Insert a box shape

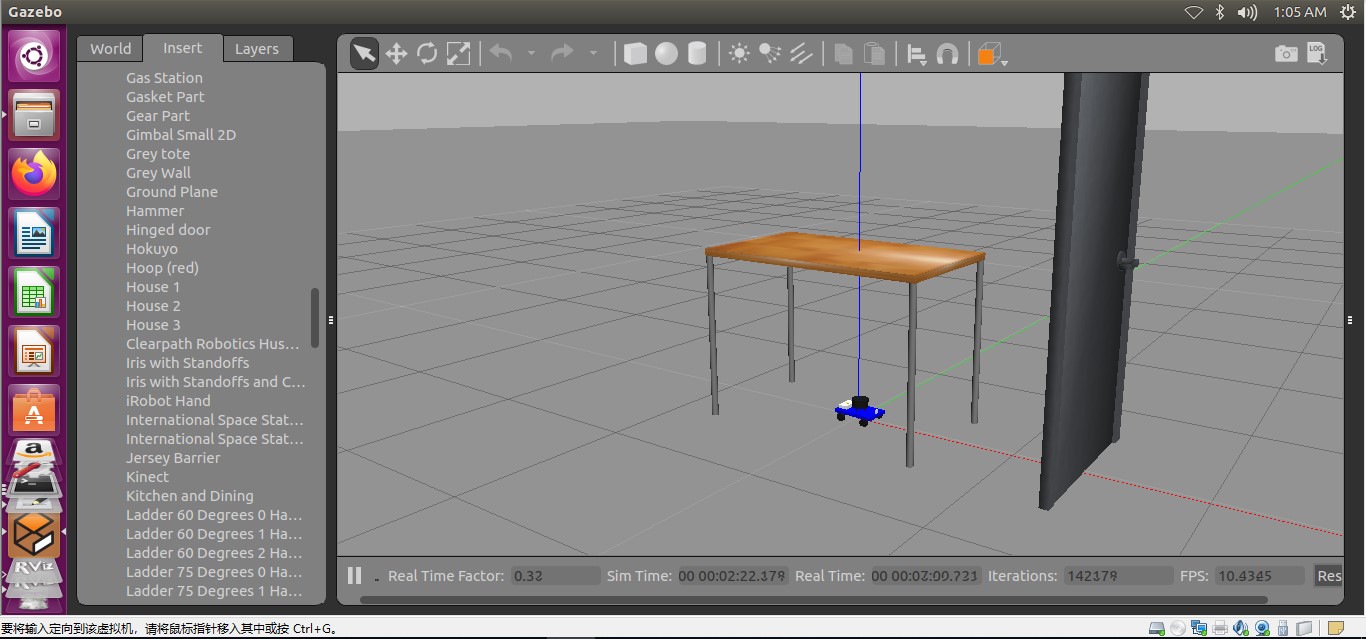pos(635,54)
